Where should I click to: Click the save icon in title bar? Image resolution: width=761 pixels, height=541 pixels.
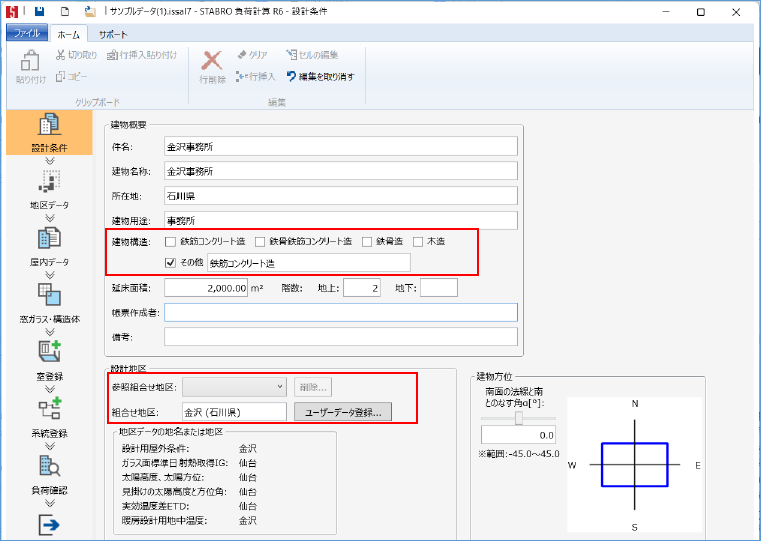39,12
